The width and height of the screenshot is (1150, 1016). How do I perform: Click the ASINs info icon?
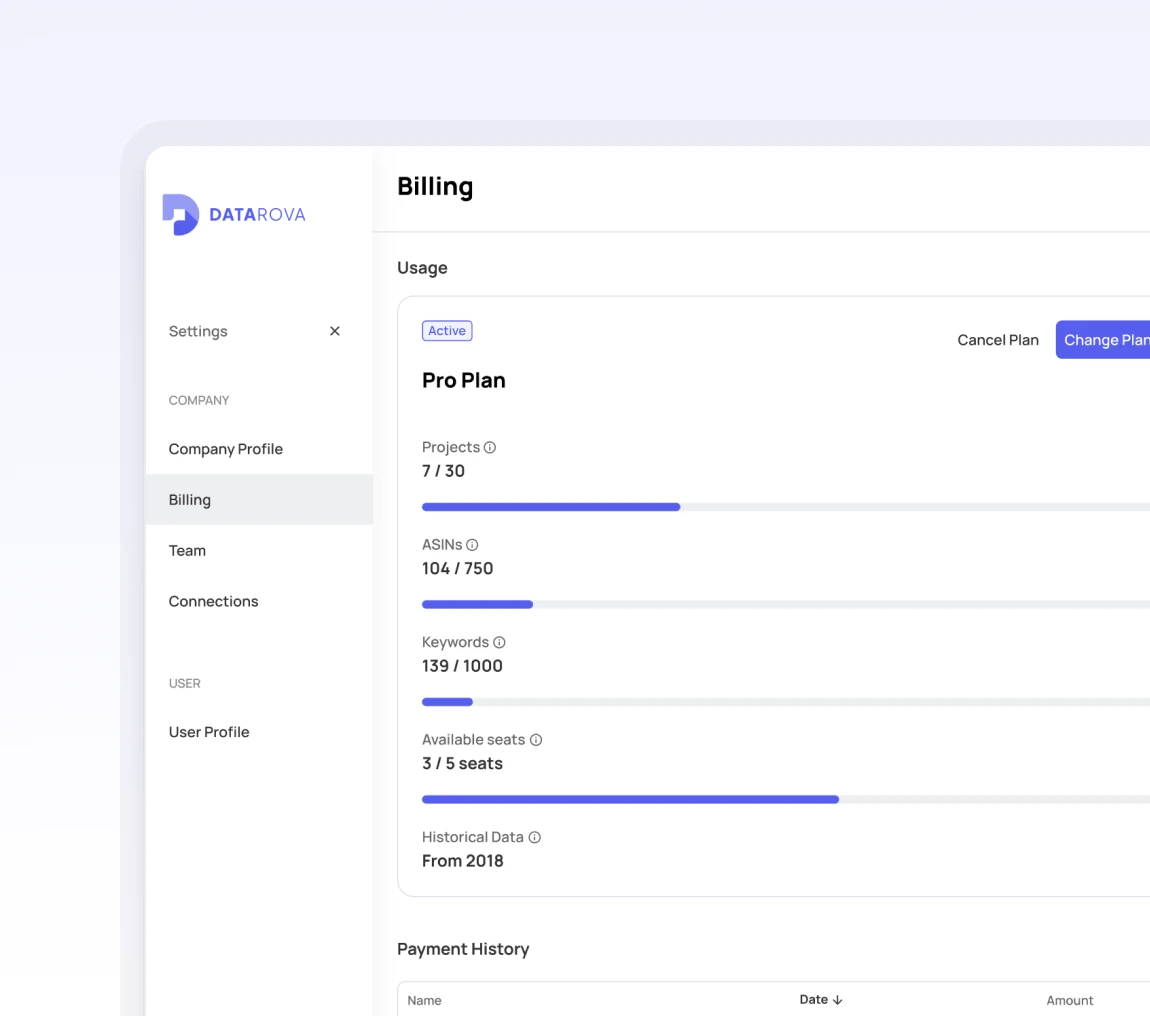pyautogui.click(x=472, y=545)
